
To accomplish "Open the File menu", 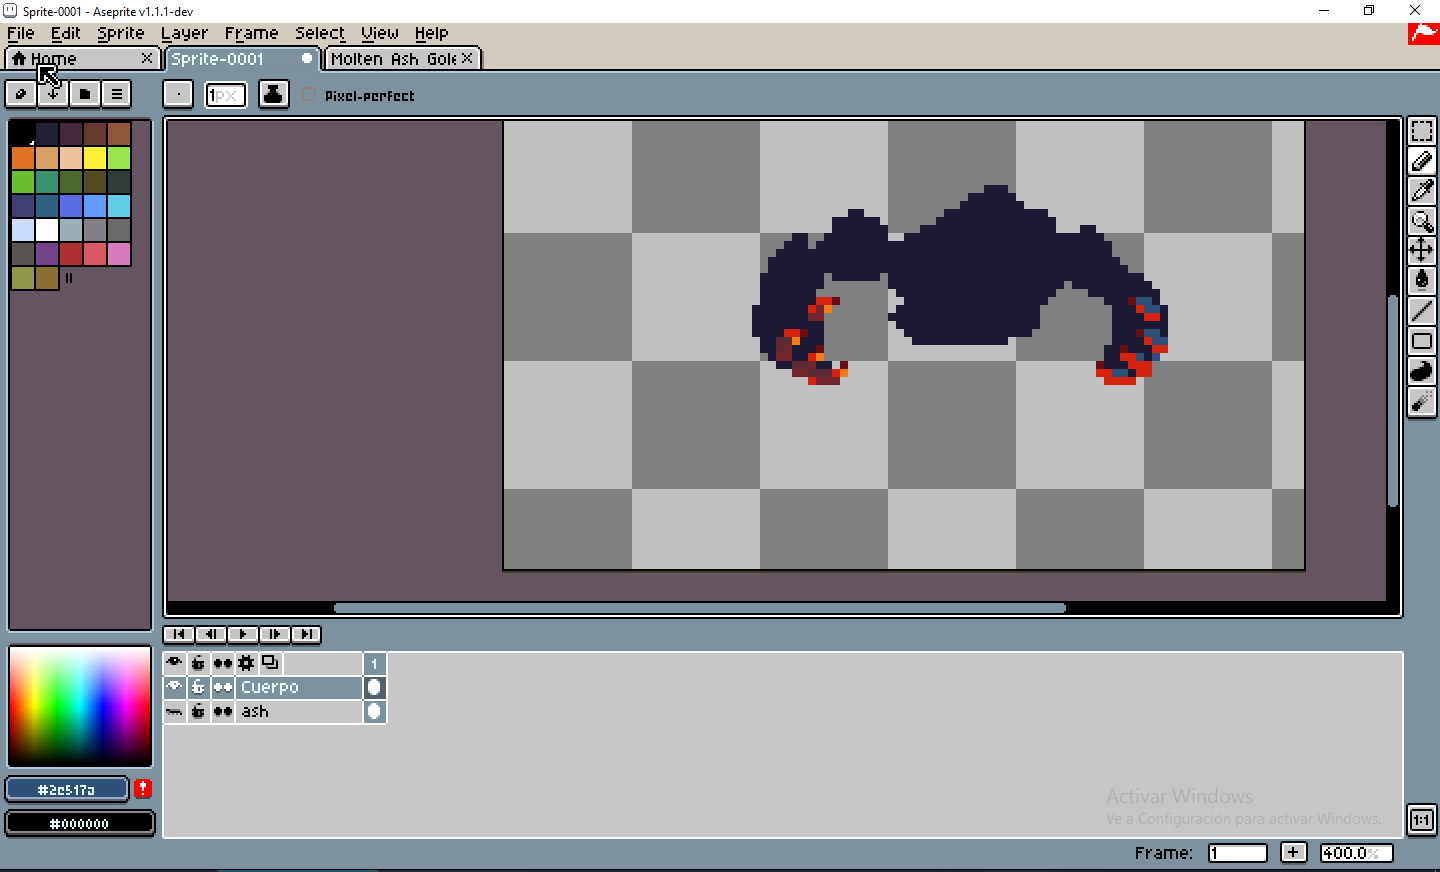I will click(21, 33).
